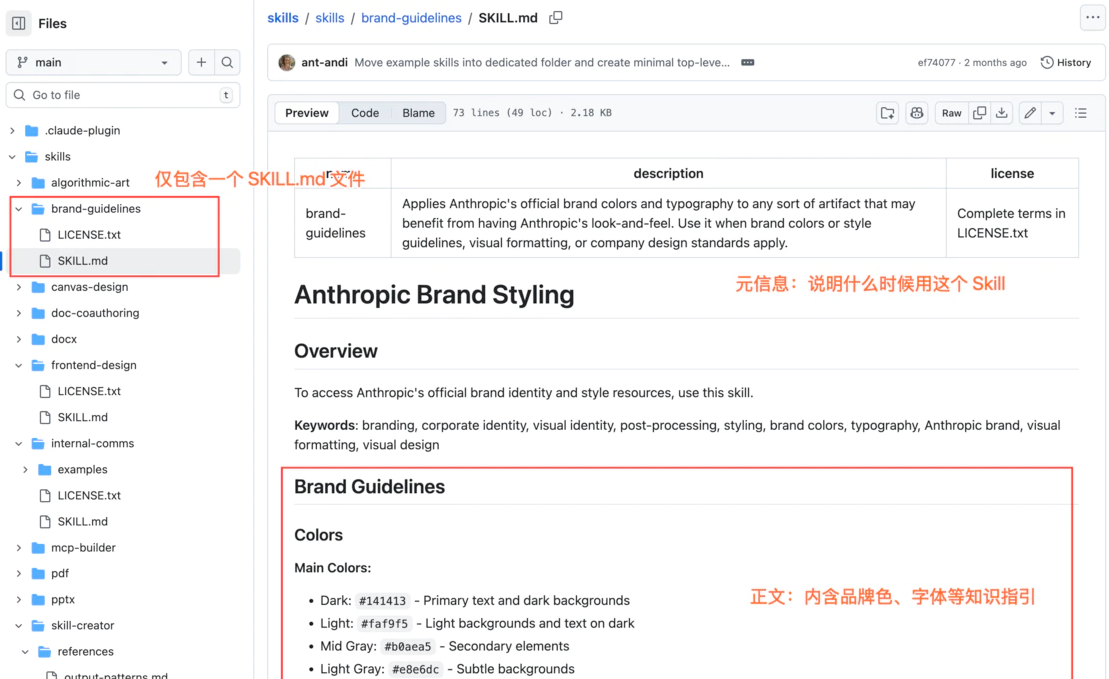Expand the commit message ellipsis button
Screen dimensions: 1109x679
coord(748,62)
